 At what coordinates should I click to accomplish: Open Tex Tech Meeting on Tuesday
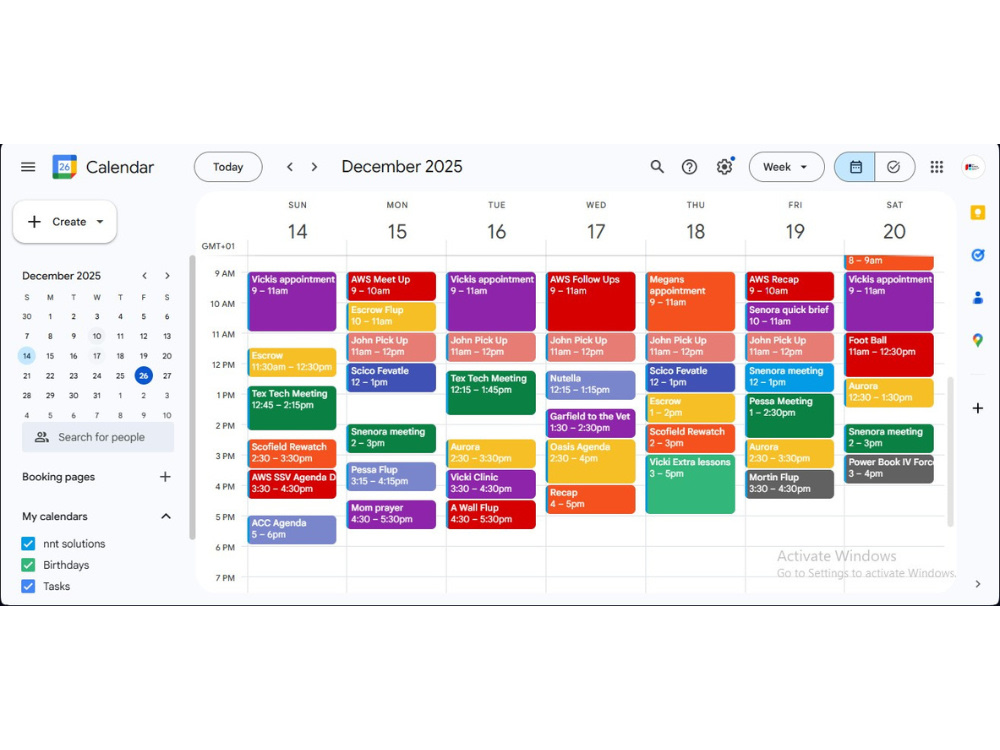click(490, 392)
